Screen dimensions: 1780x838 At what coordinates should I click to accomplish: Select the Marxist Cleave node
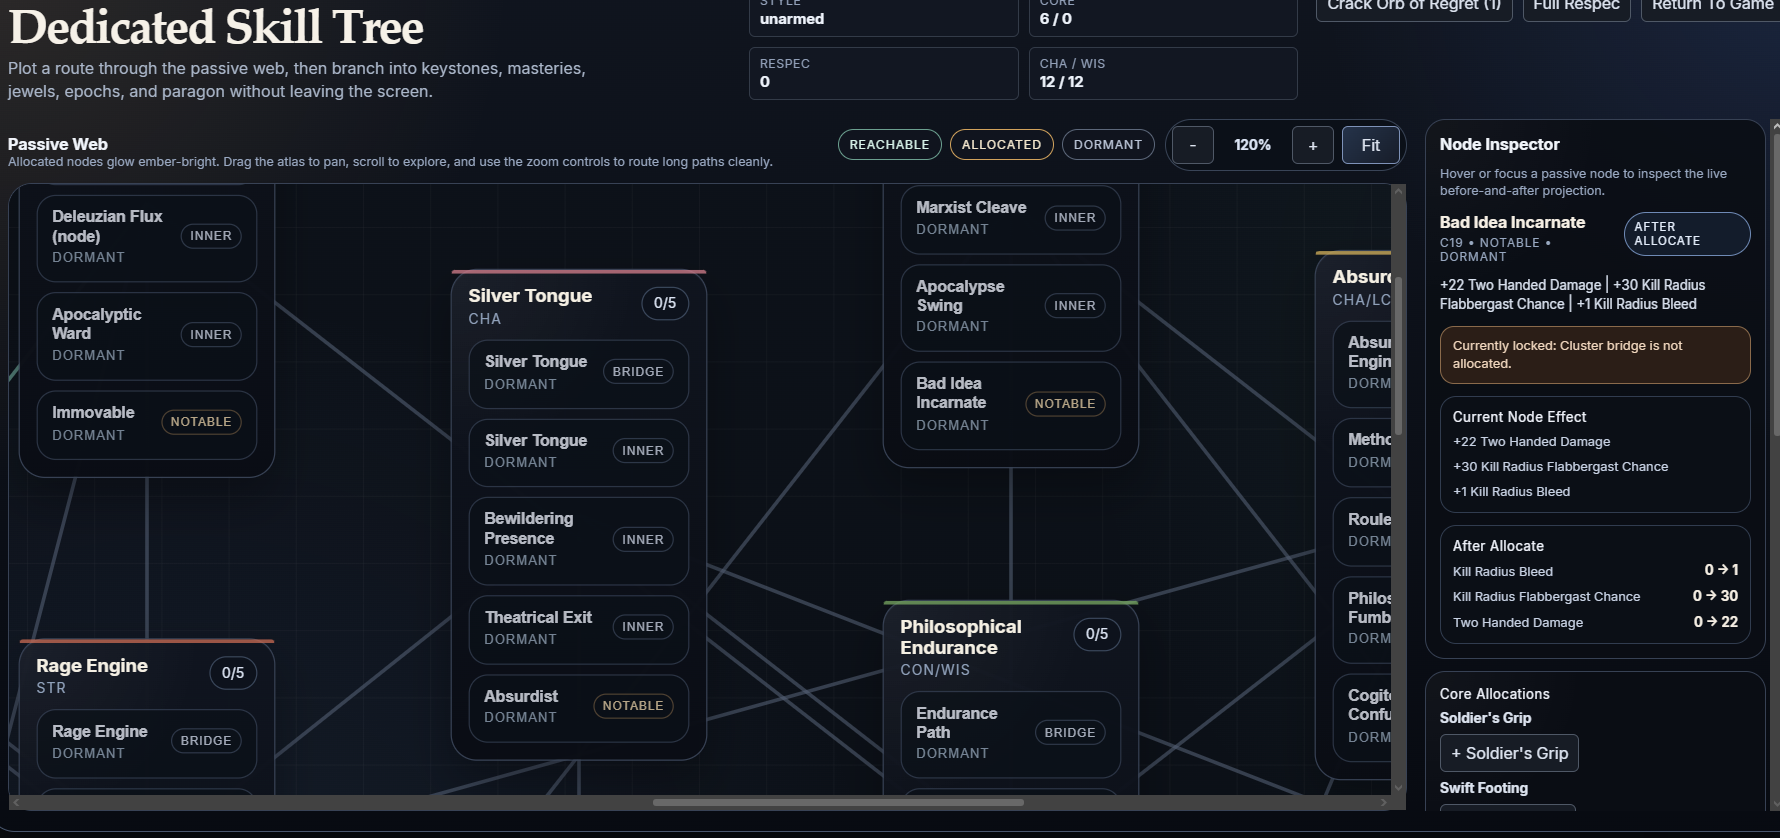(1010, 219)
